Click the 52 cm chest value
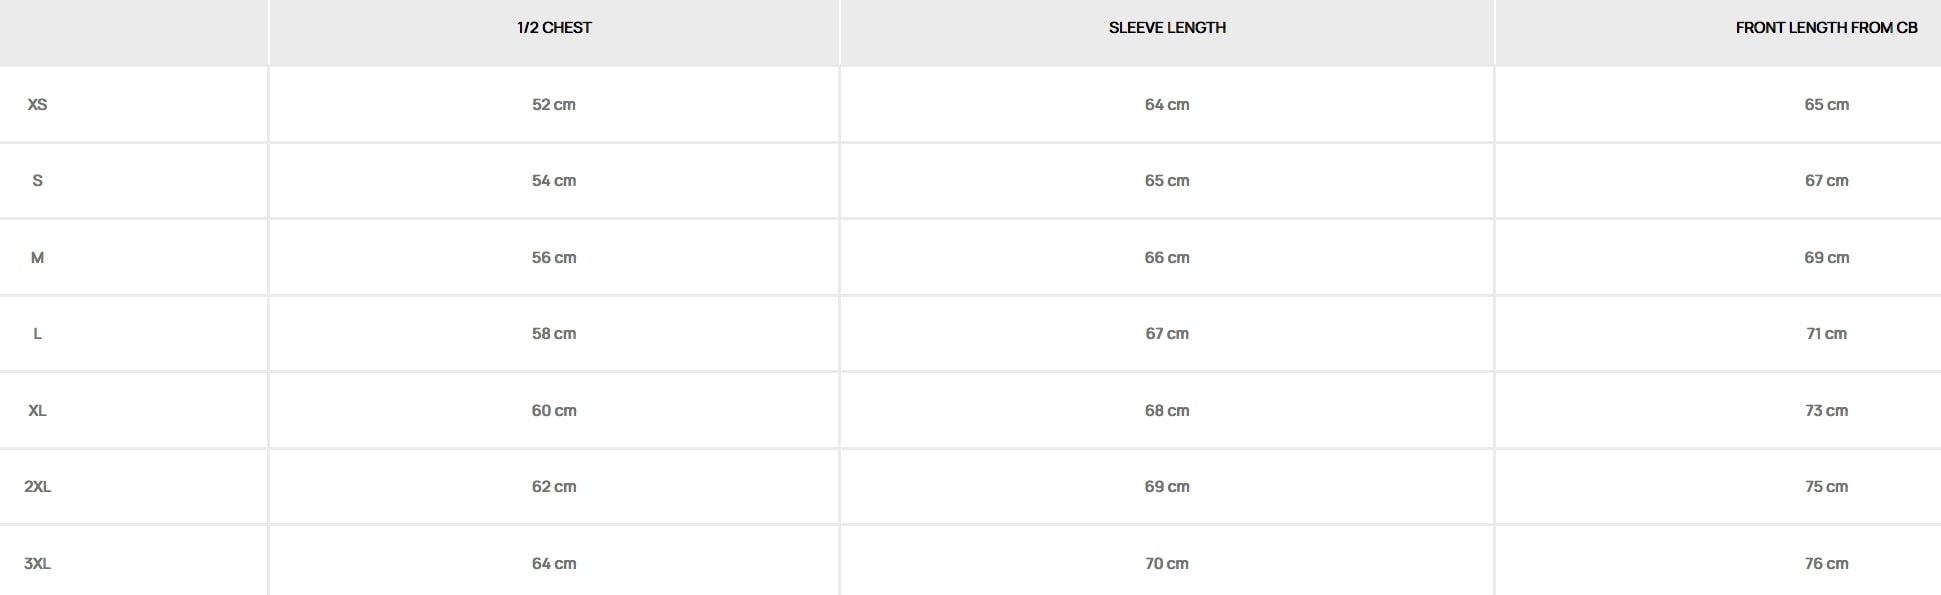Image resolution: width=1941 pixels, height=595 pixels. point(554,104)
